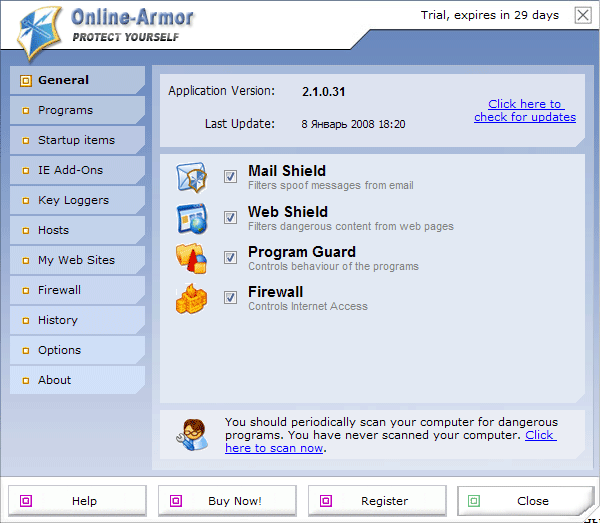The image size is (600, 523).
Task: Click the pink square icon on Register
Action: pos(326,501)
